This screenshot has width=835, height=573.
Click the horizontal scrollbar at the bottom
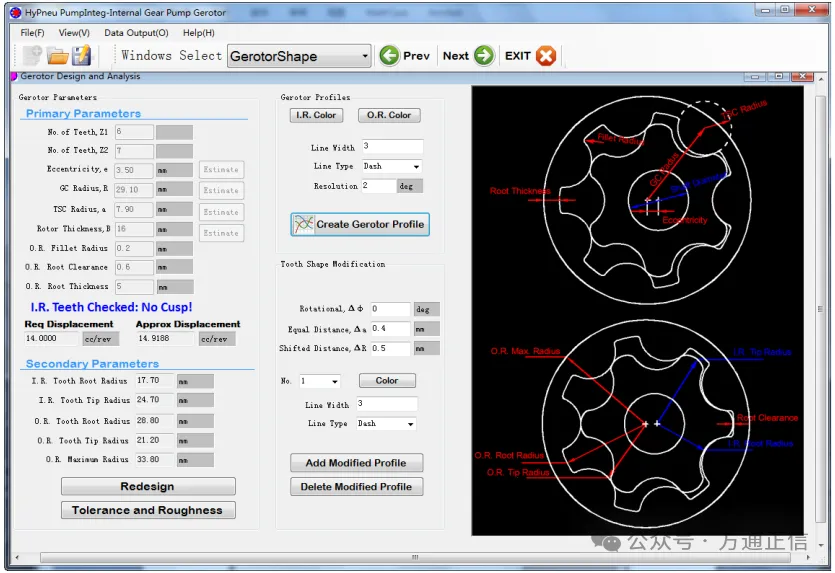[414, 558]
